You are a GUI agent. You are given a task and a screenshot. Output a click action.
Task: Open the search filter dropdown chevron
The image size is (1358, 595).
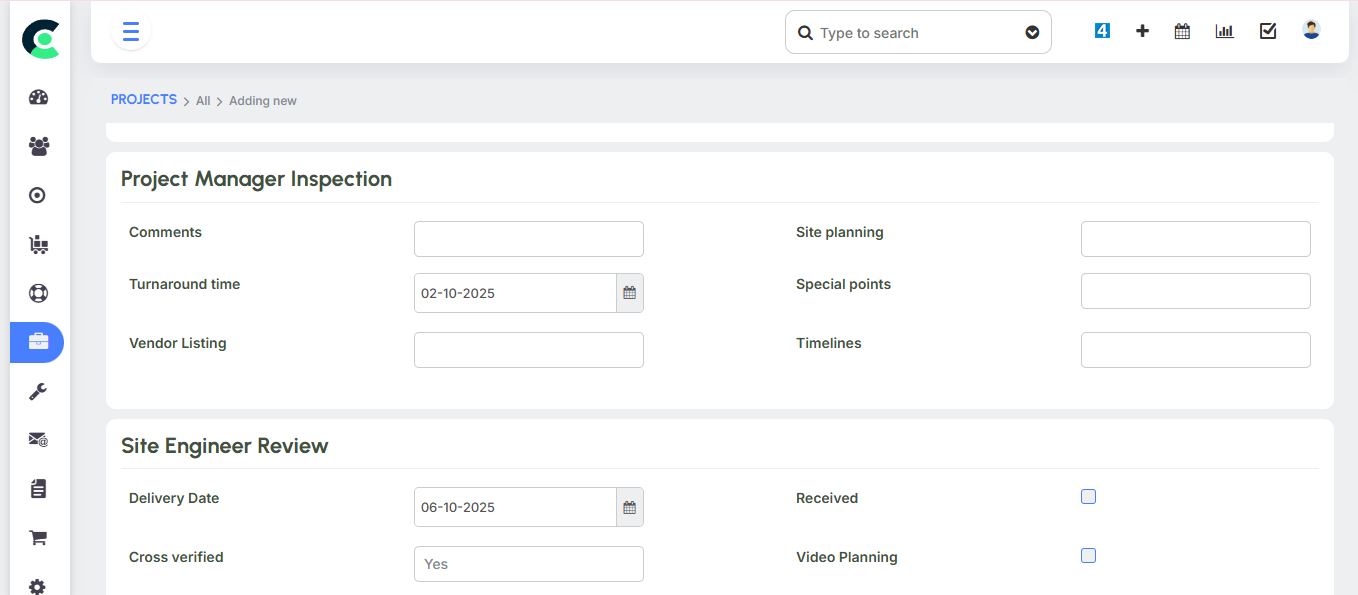coord(1032,32)
